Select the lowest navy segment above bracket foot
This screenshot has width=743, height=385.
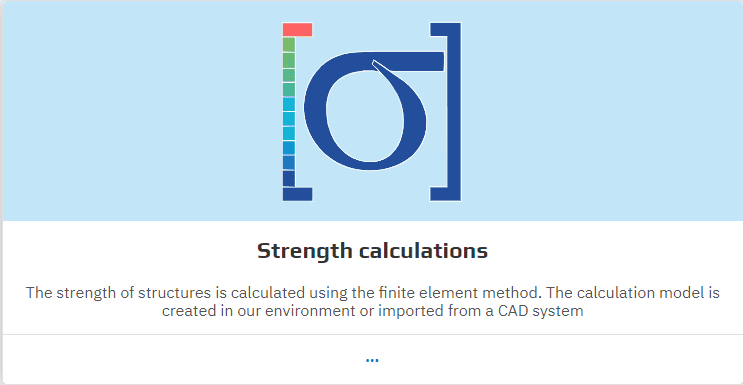coord(289,178)
